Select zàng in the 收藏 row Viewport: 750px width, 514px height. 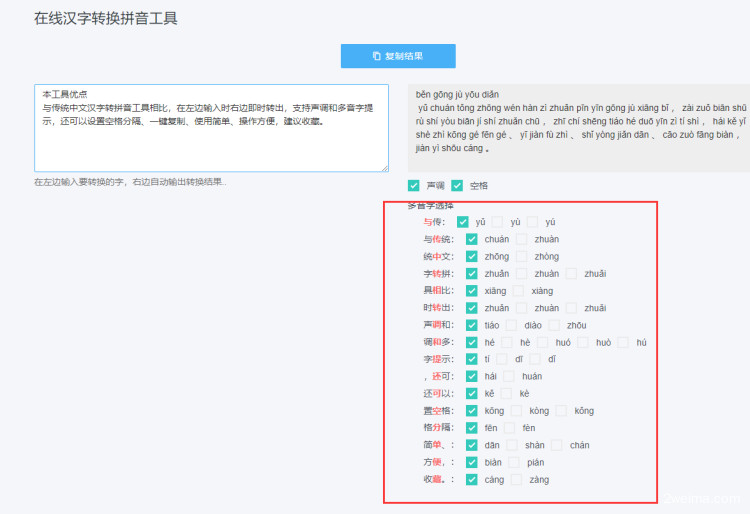pyautogui.click(x=517, y=480)
